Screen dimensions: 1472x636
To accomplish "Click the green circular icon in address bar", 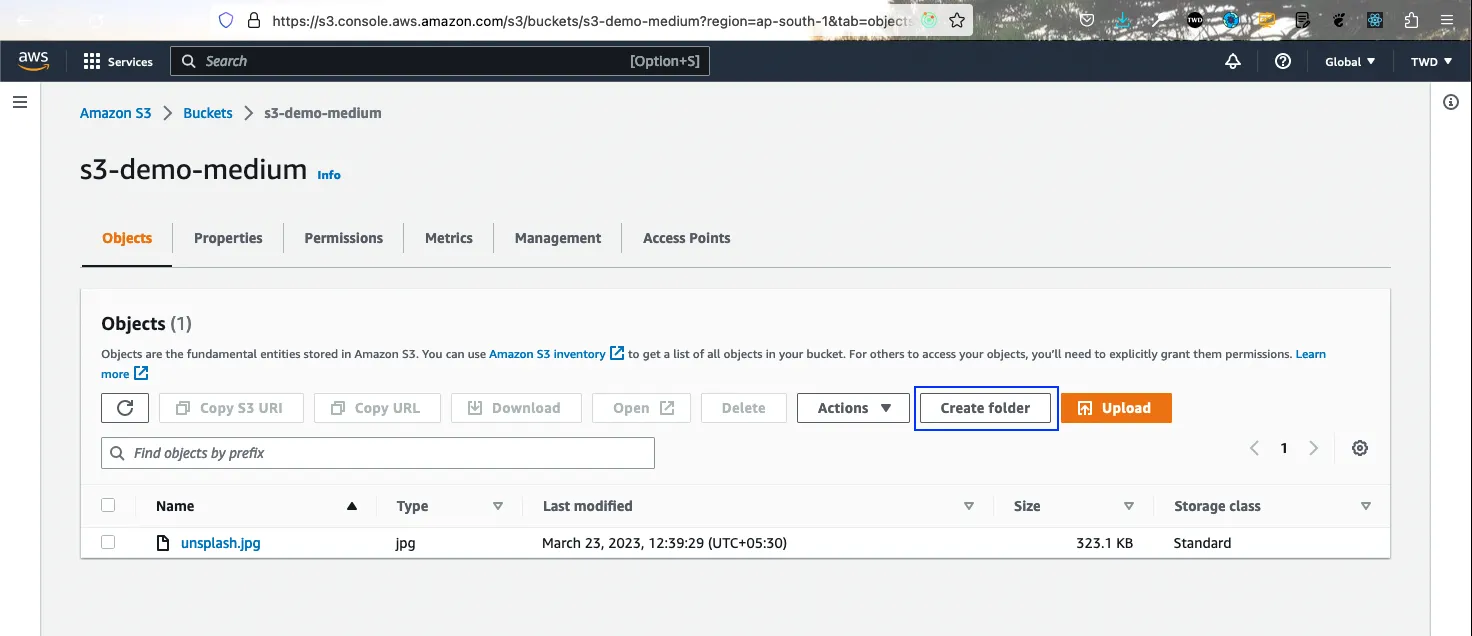I will click(x=930, y=20).
